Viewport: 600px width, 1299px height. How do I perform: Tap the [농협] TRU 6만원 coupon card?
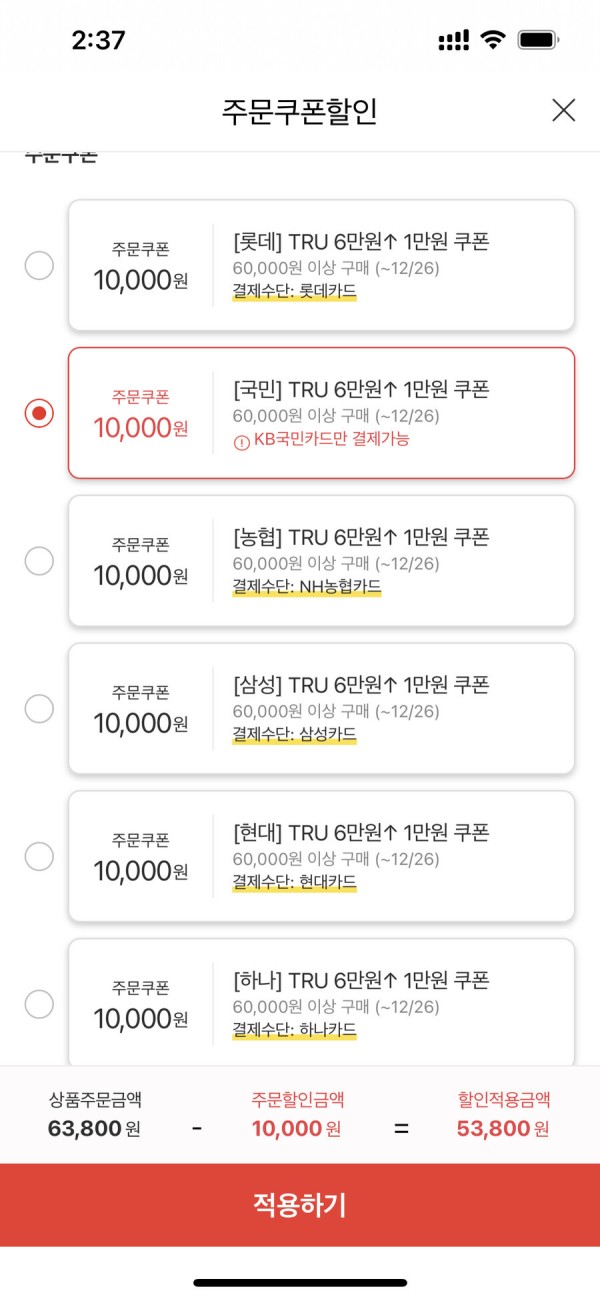click(x=321, y=561)
